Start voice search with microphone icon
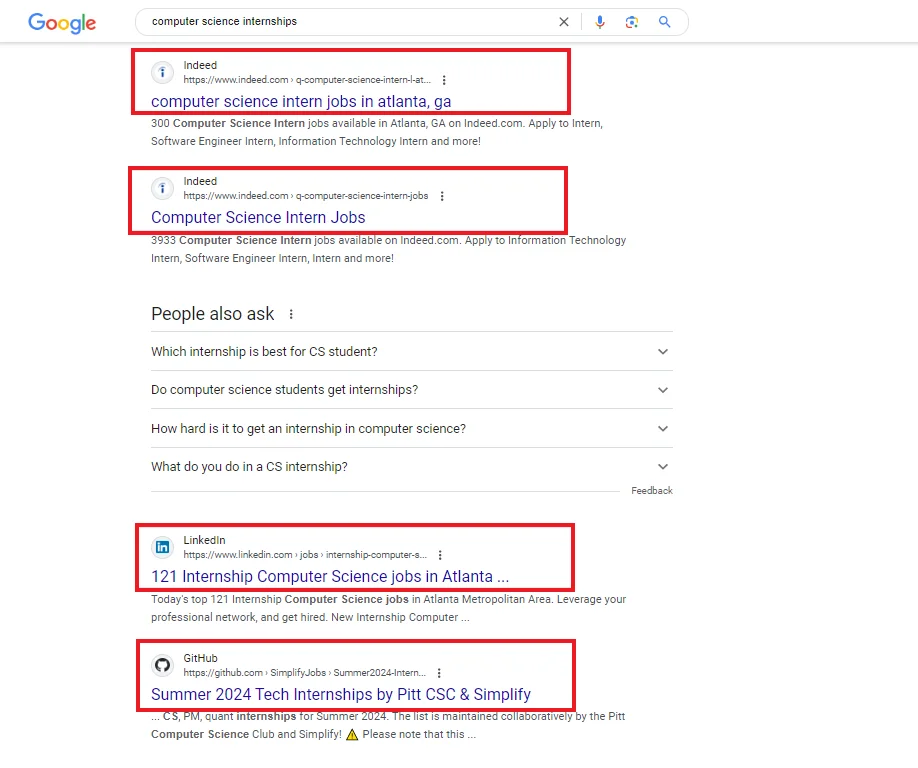The image size is (918, 768). click(x=600, y=22)
